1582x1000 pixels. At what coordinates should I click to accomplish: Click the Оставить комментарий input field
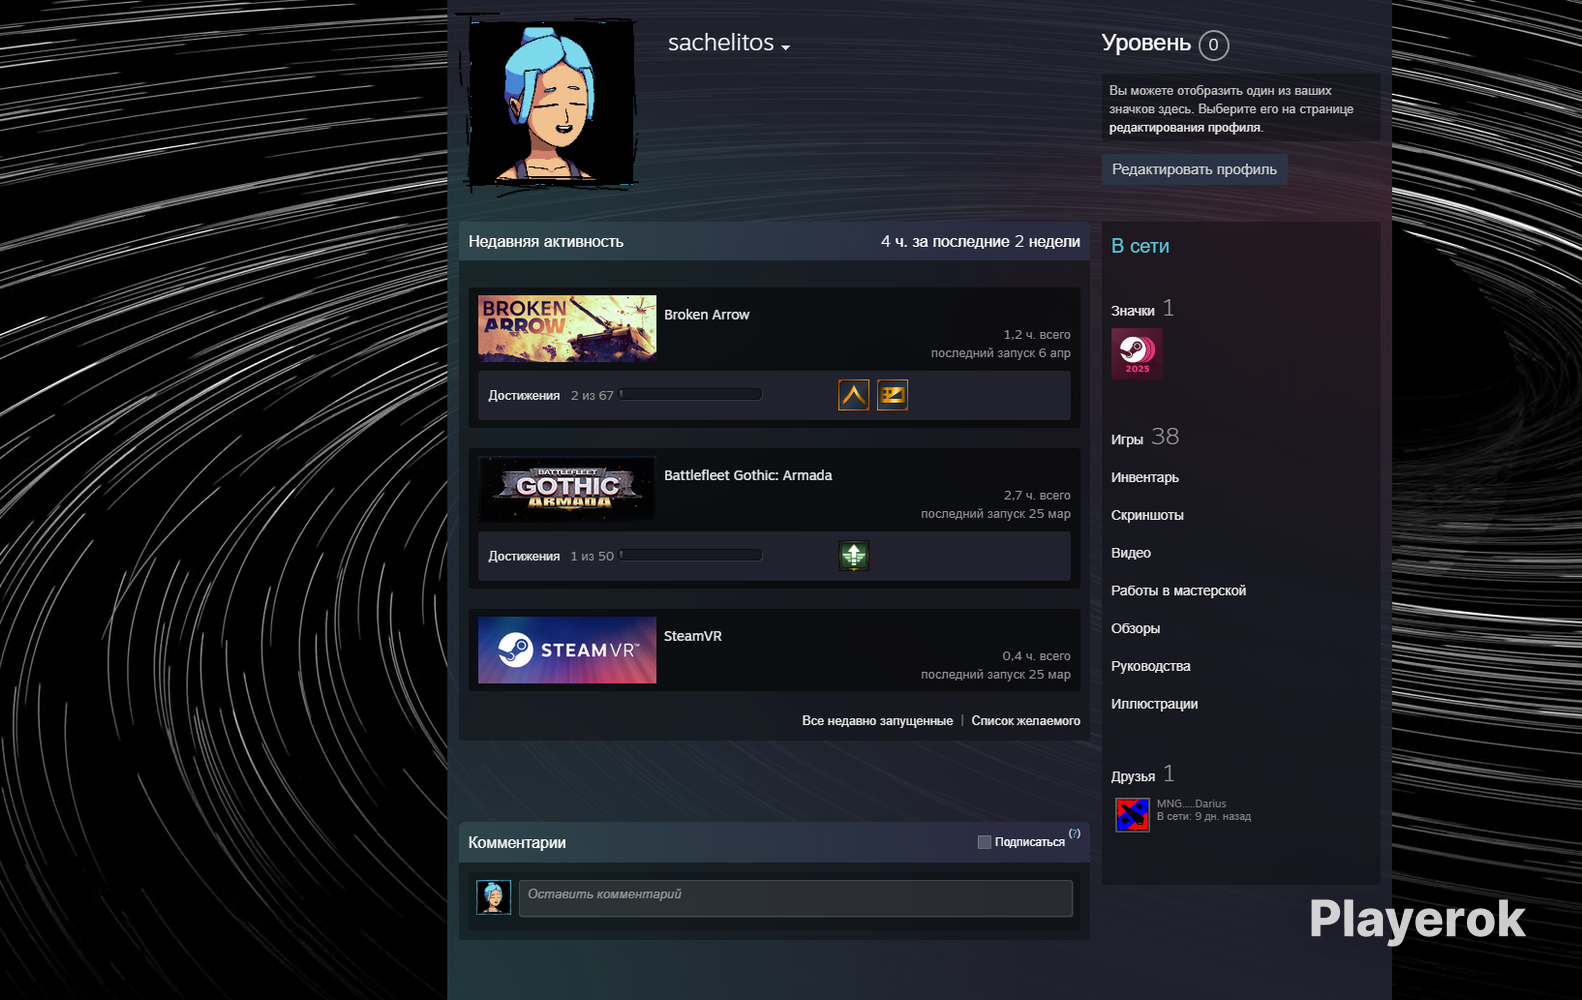pyautogui.click(x=795, y=898)
